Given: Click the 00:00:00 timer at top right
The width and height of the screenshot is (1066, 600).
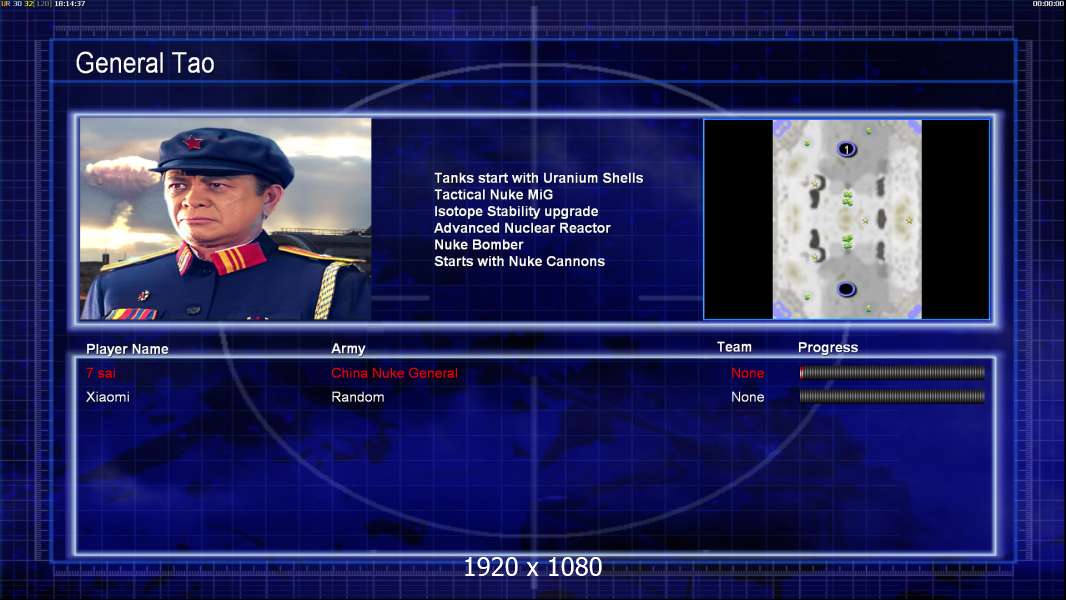Looking at the screenshot, I should (1048, 4).
